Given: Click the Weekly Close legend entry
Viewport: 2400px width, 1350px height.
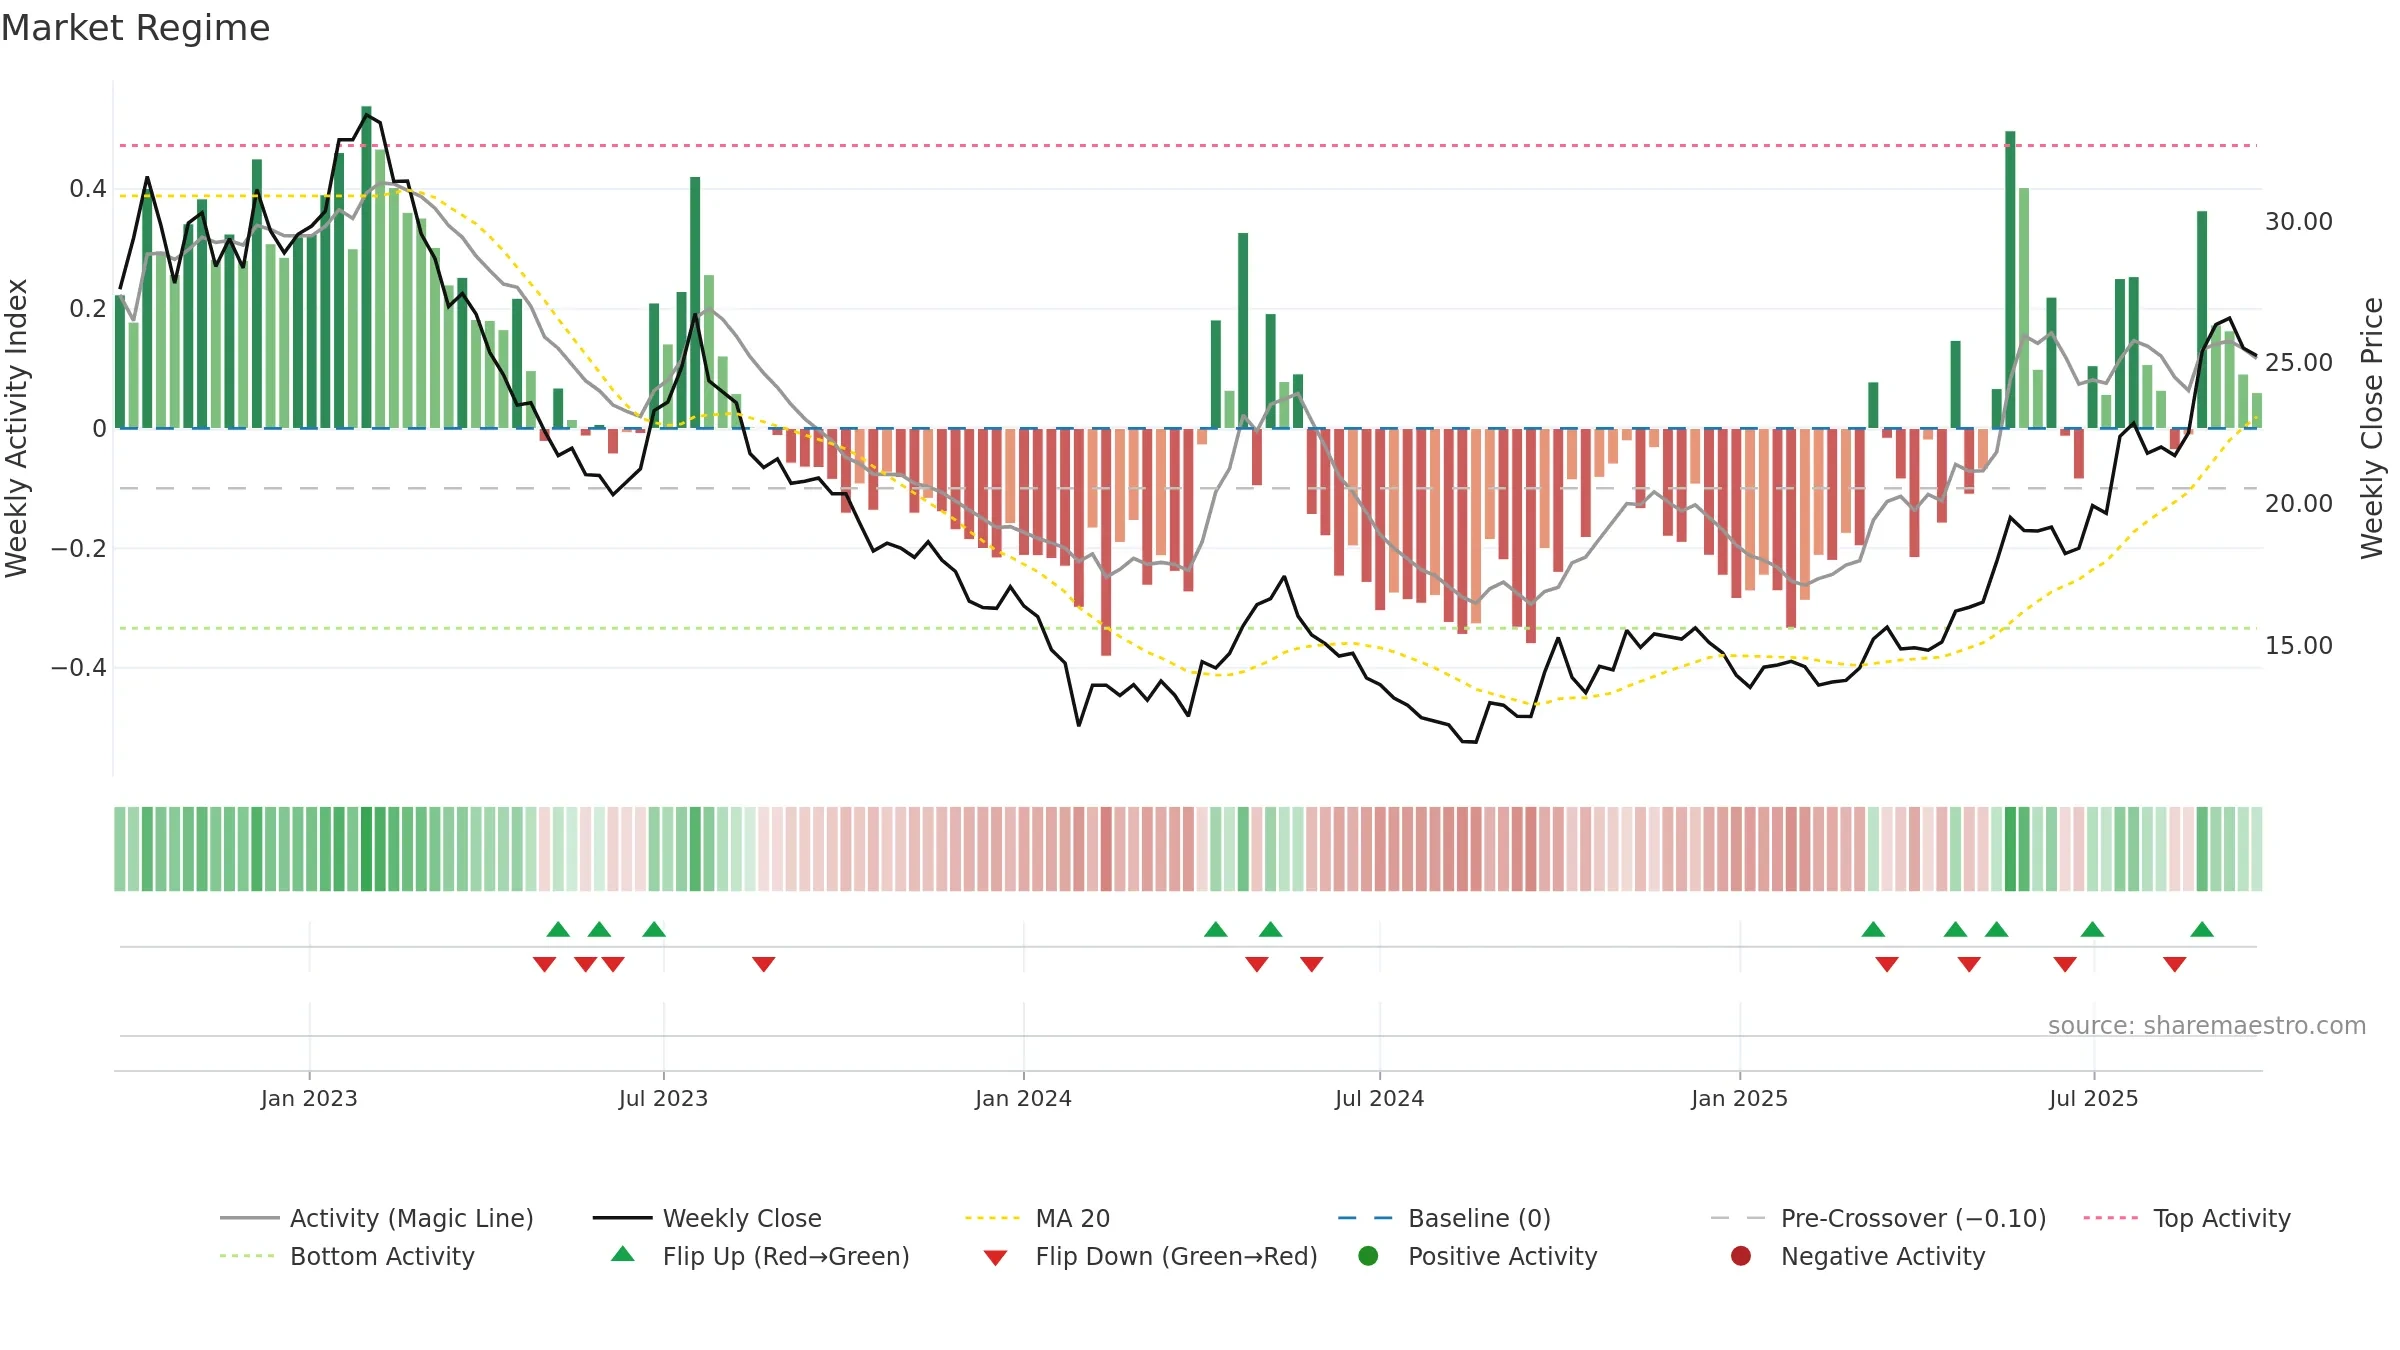Looking at the screenshot, I should (x=707, y=1218).
